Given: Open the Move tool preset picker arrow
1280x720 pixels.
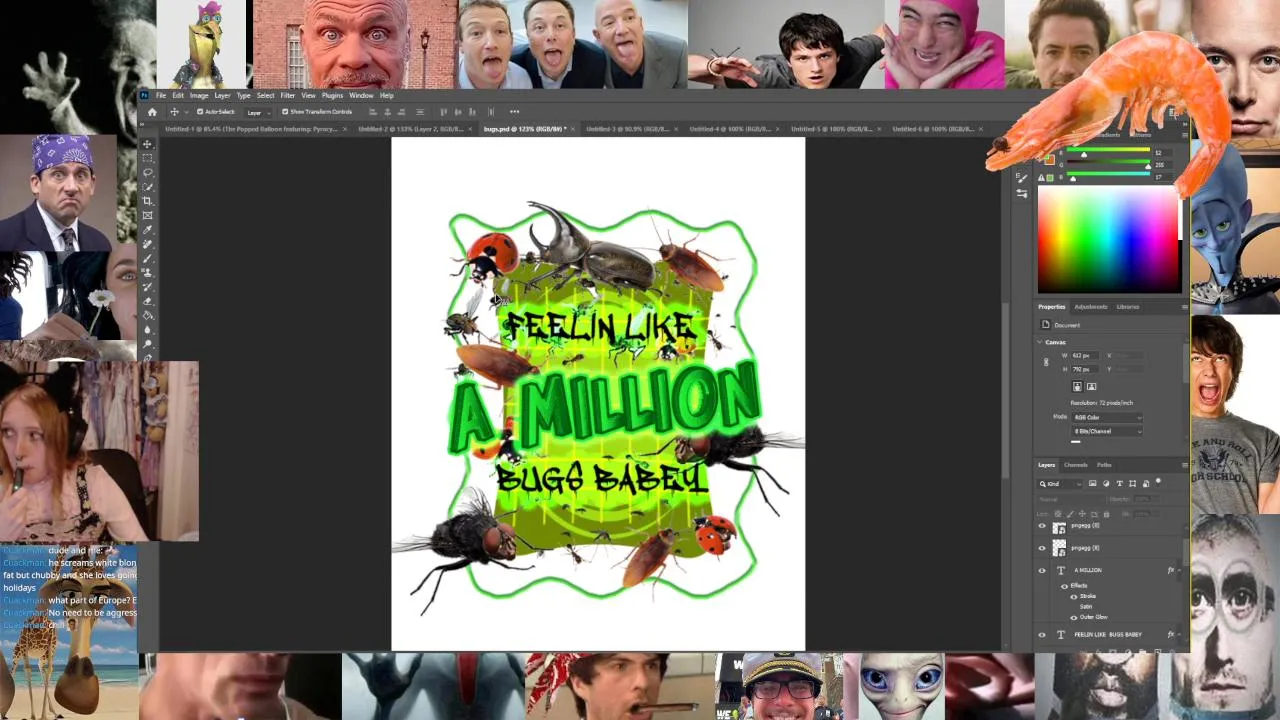Looking at the screenshot, I should pyautogui.click(x=187, y=112).
